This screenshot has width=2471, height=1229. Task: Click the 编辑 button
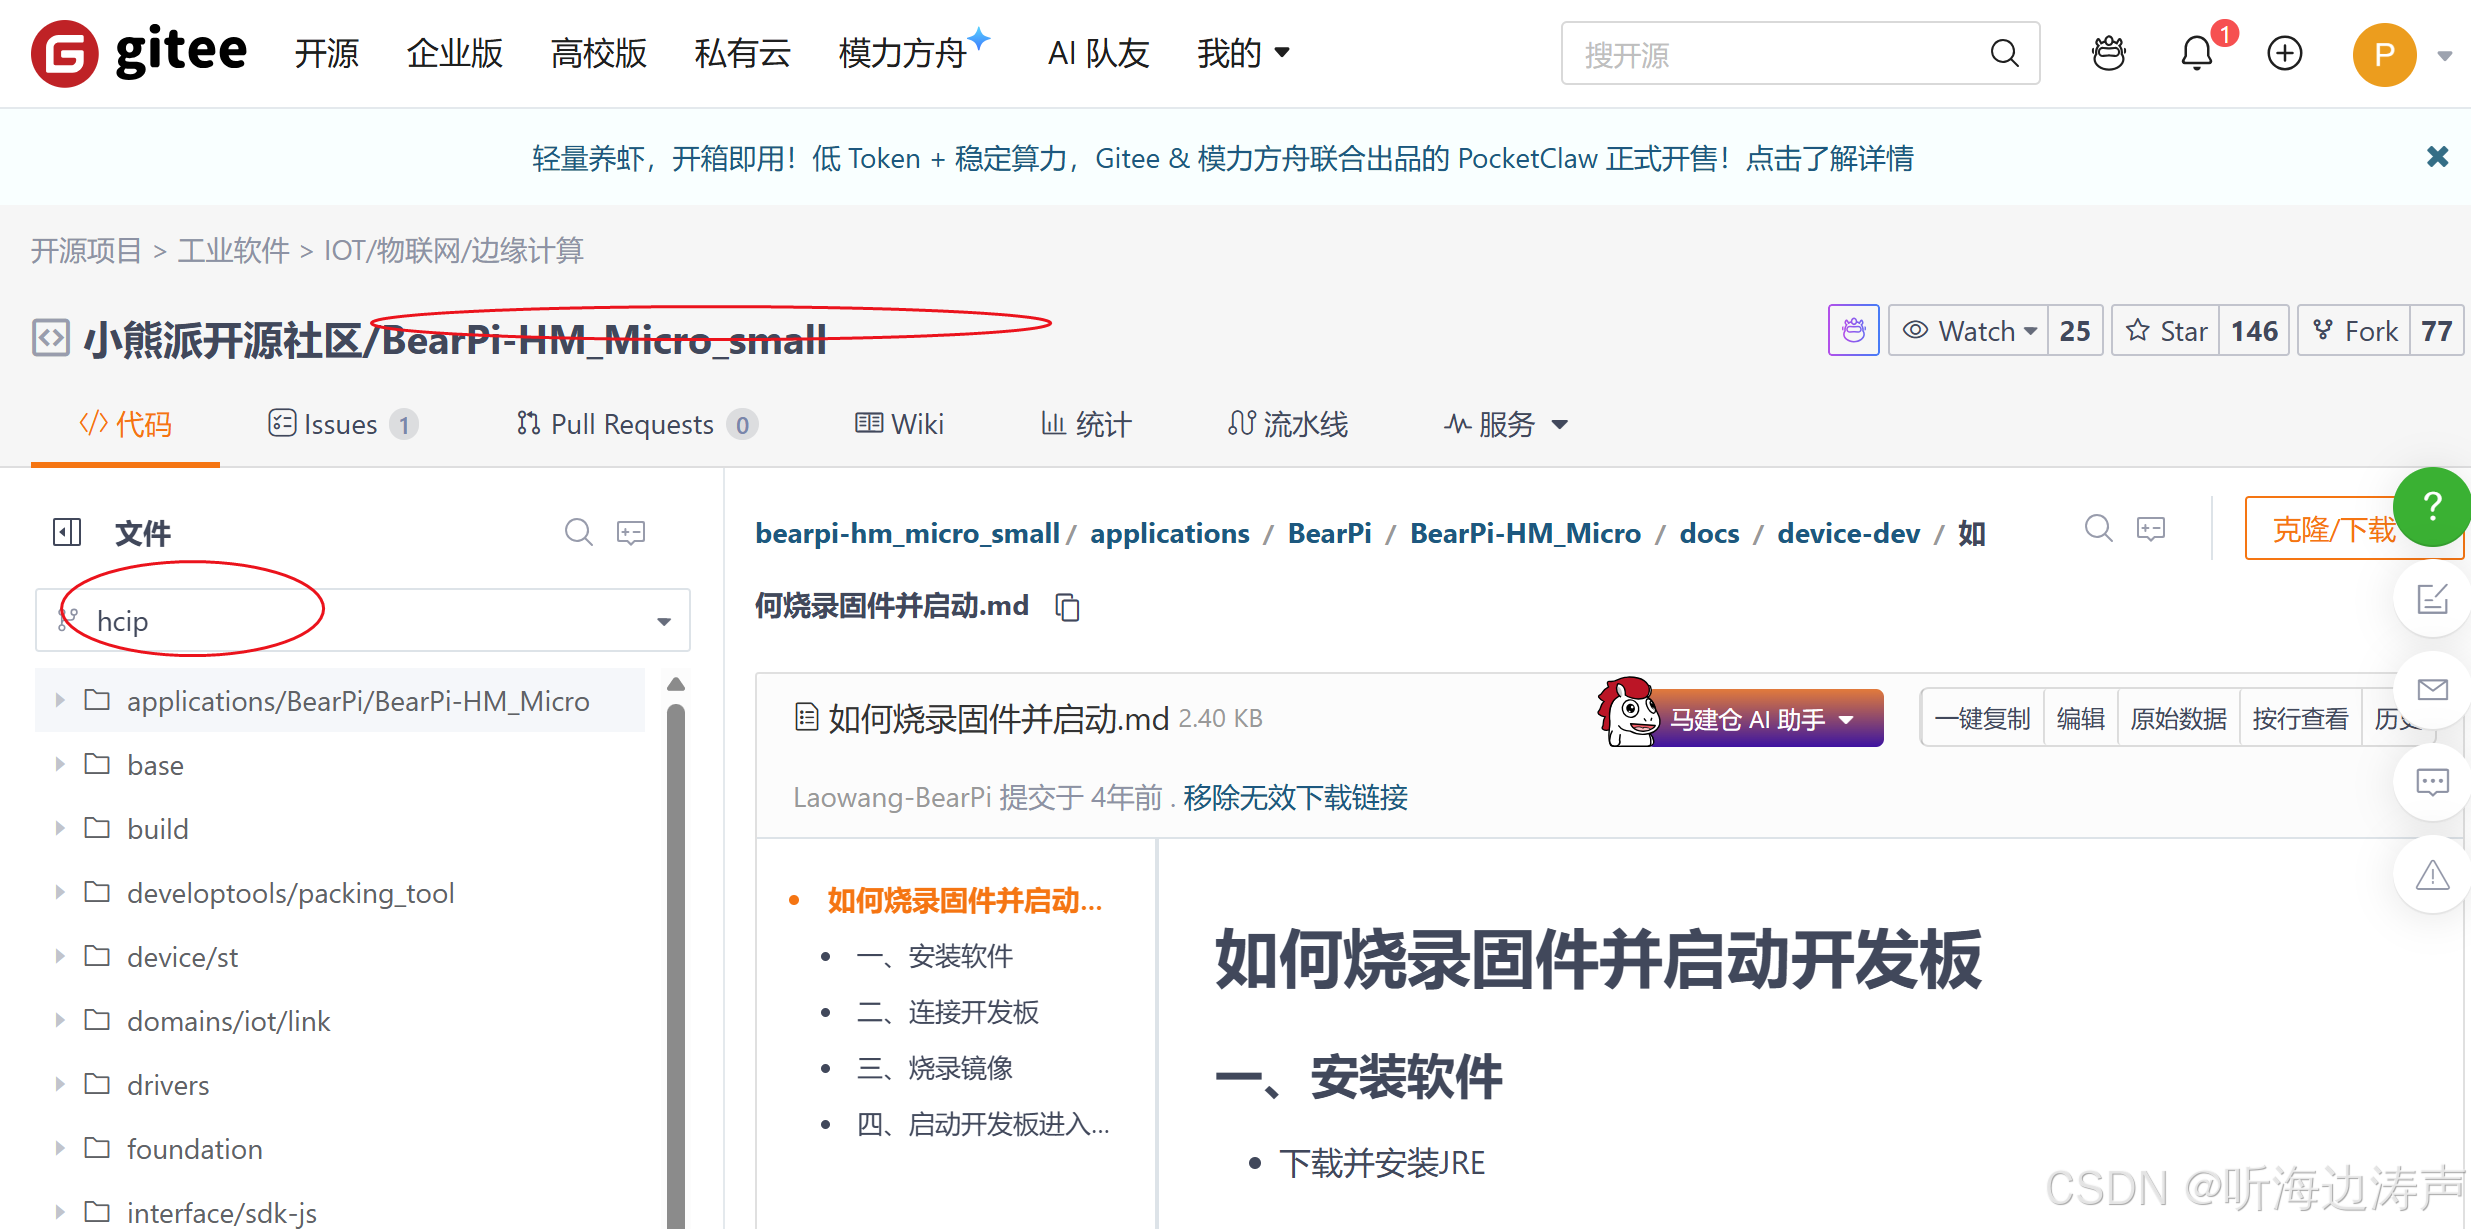(2081, 718)
